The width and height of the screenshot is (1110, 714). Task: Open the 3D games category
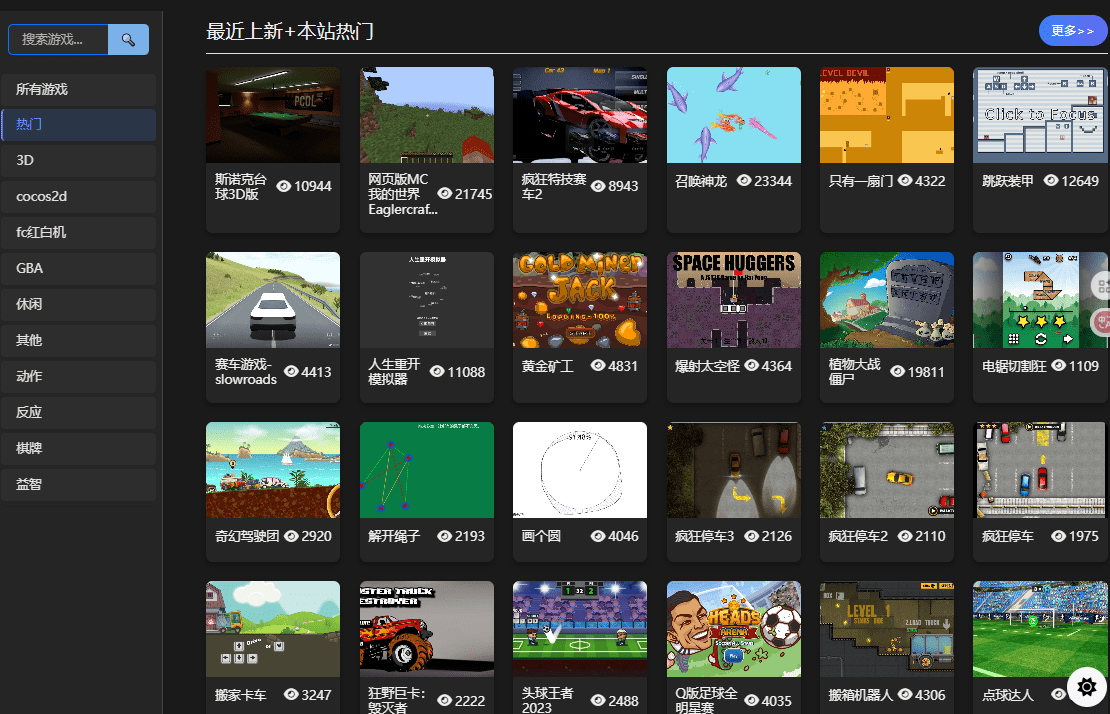[78, 160]
